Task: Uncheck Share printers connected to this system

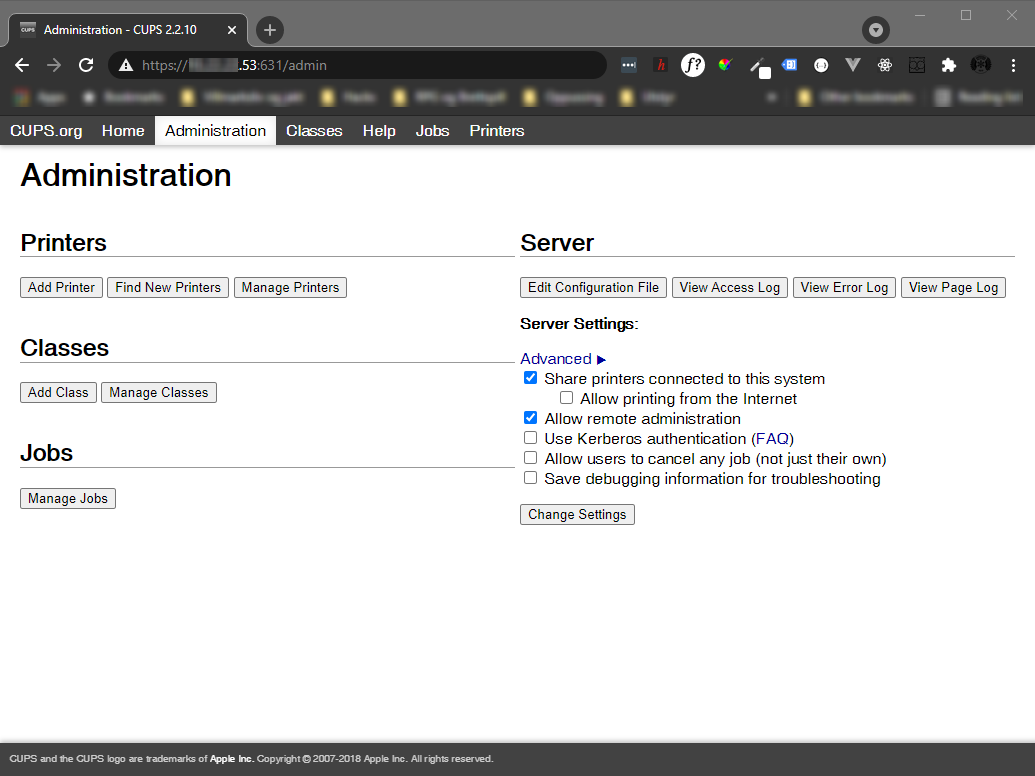Action: [x=531, y=378]
